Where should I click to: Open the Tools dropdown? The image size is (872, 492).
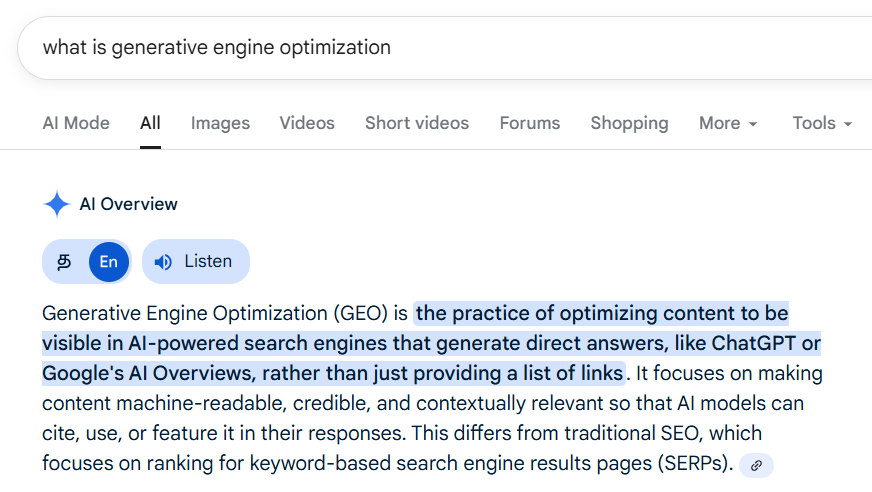click(821, 123)
